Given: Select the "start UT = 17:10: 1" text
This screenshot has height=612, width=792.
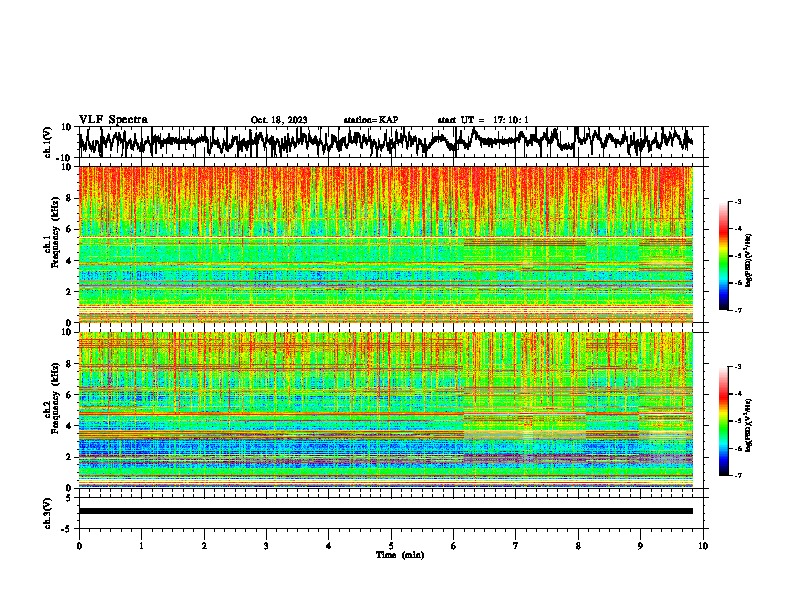Looking at the screenshot, I should coord(483,120).
